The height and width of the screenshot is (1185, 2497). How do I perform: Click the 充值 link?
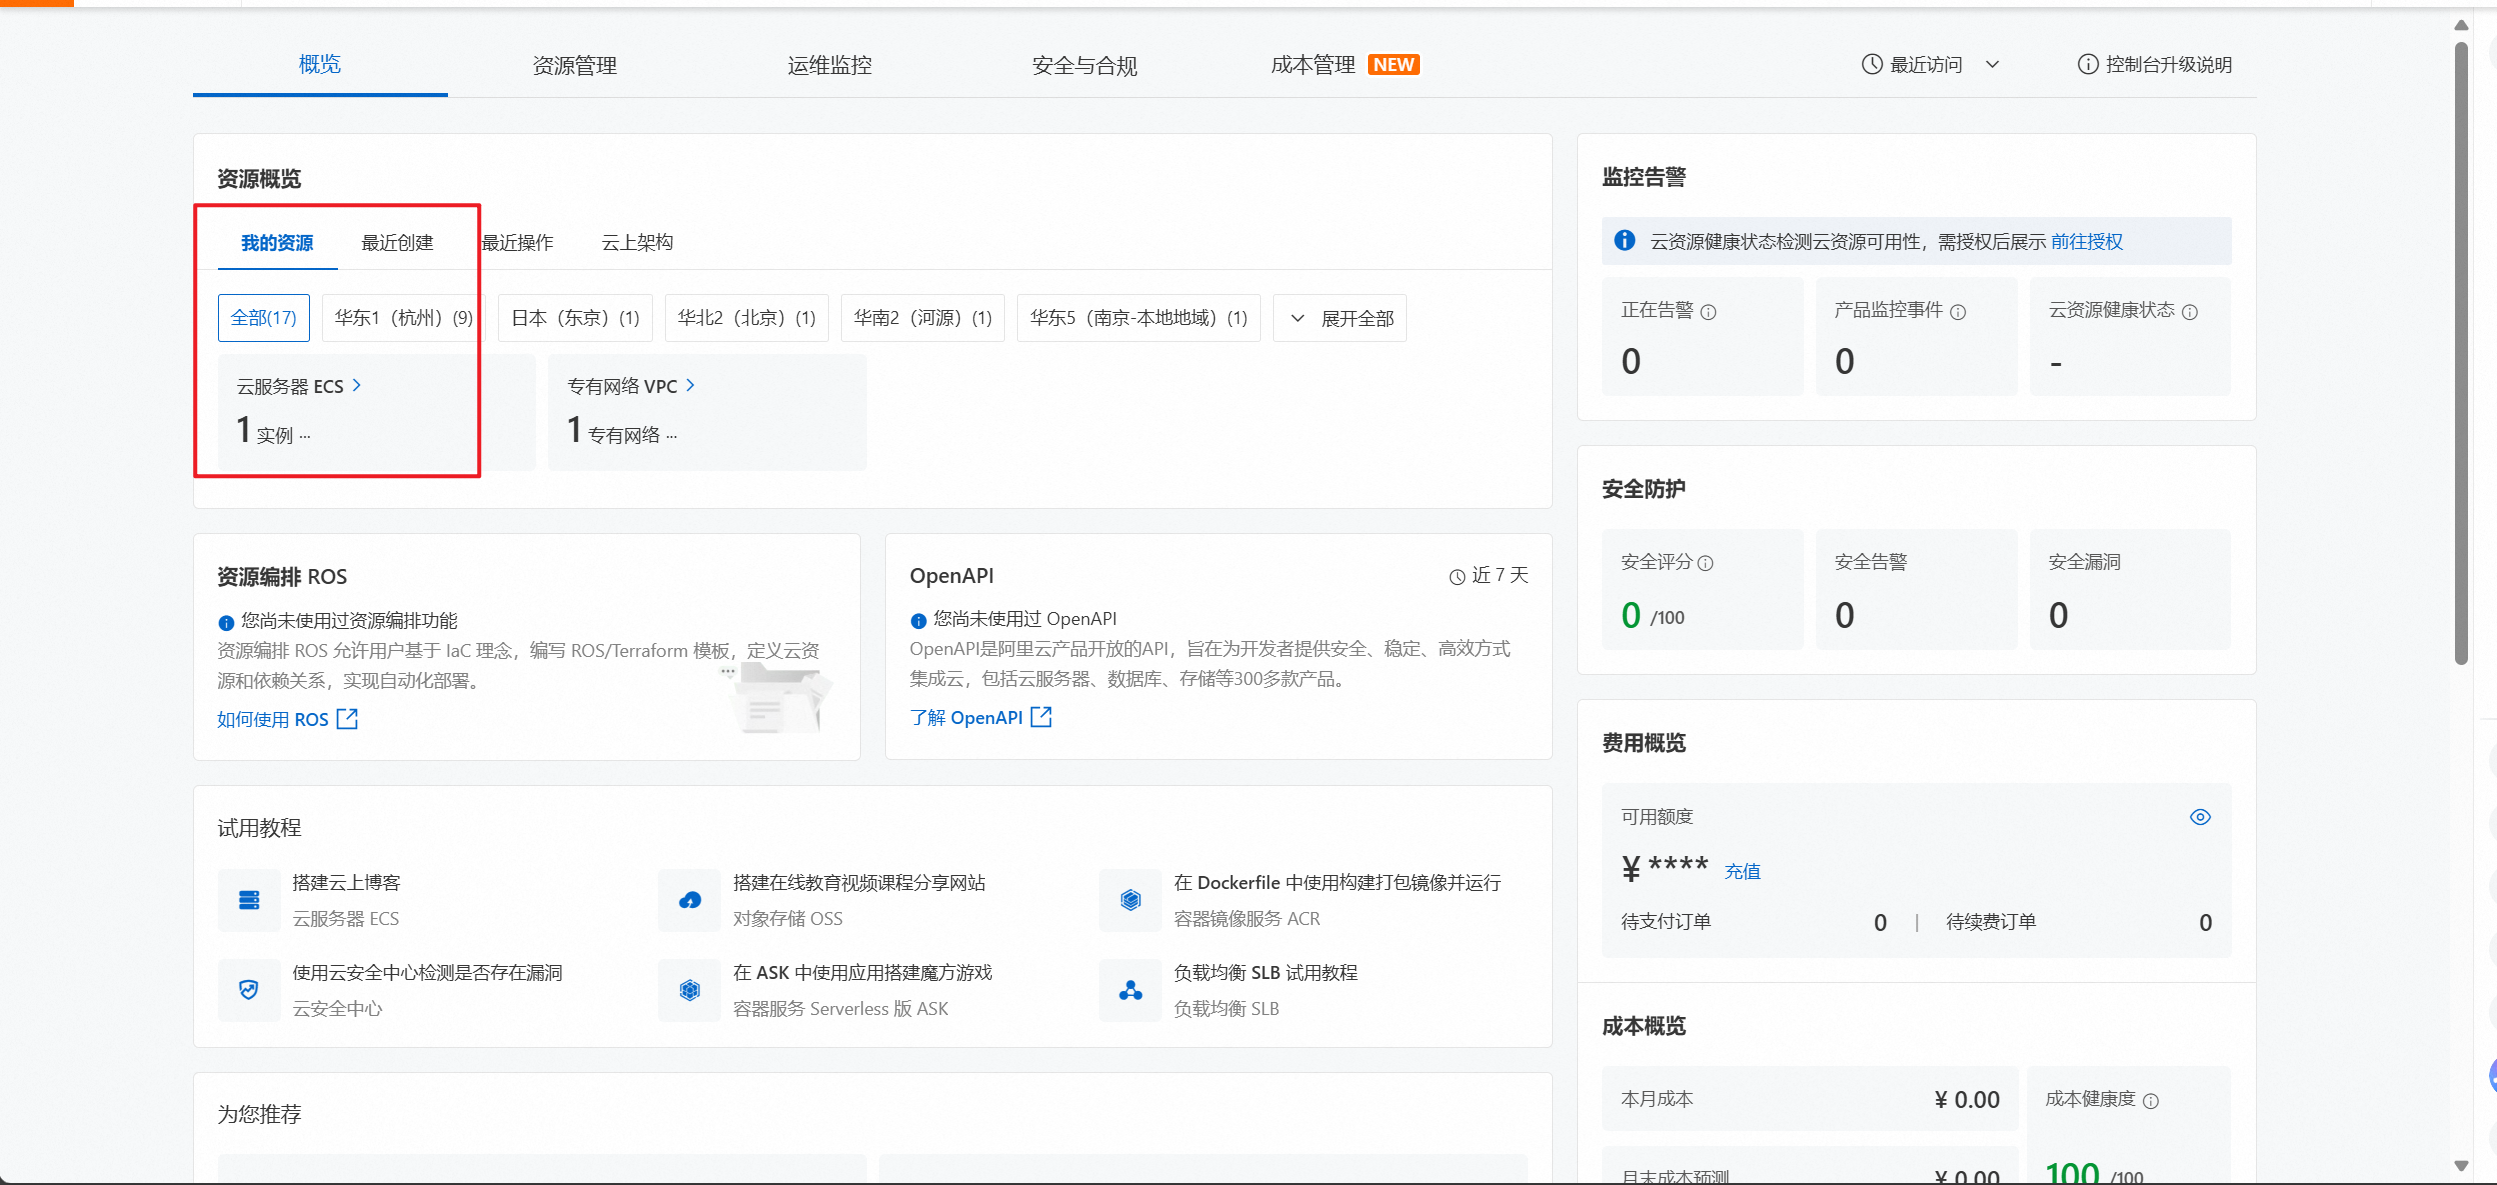pos(1742,871)
